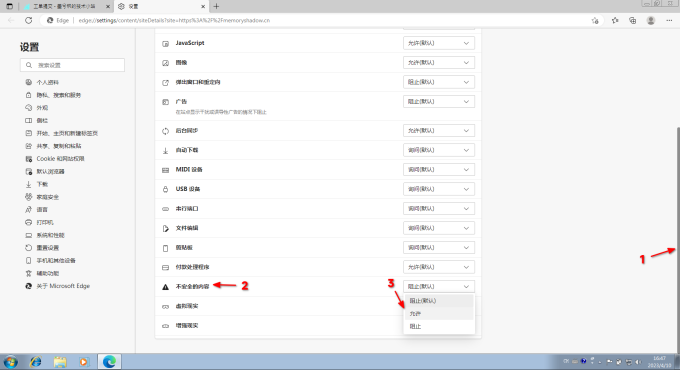680x370 pixels.
Task: Open Windows Media Player from taskbar
Action: 84,361
